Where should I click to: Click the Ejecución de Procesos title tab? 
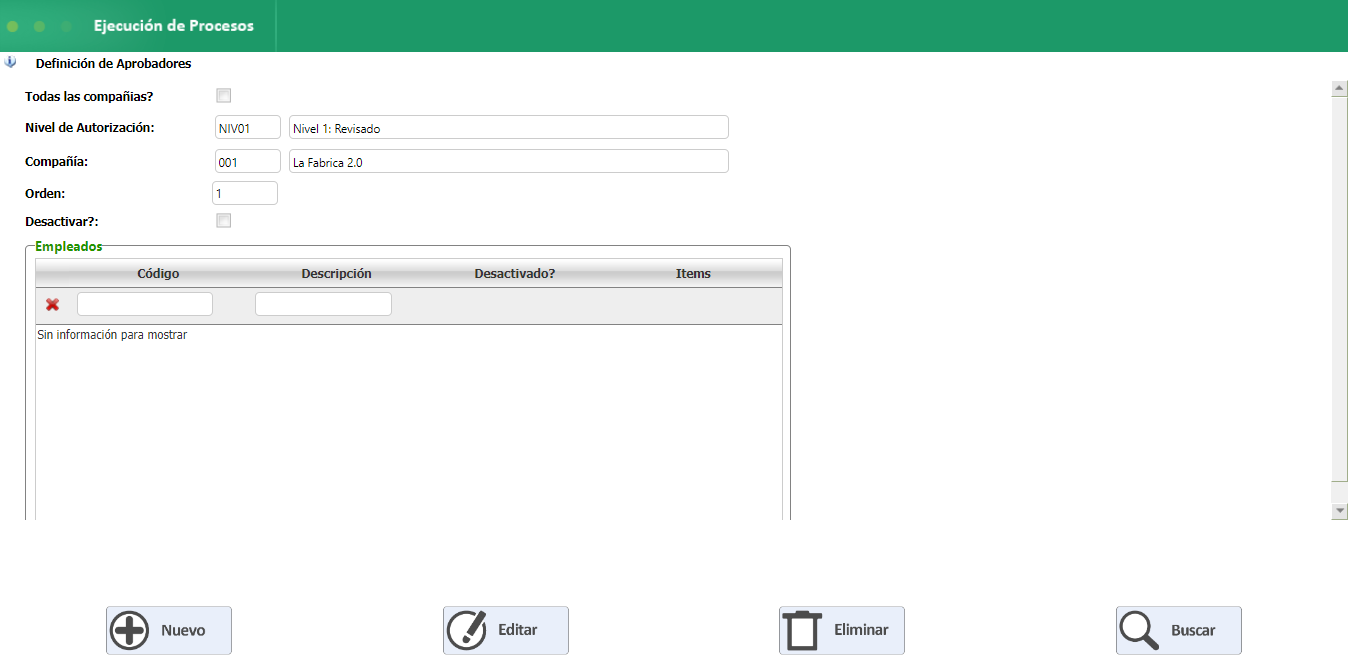[x=174, y=26]
